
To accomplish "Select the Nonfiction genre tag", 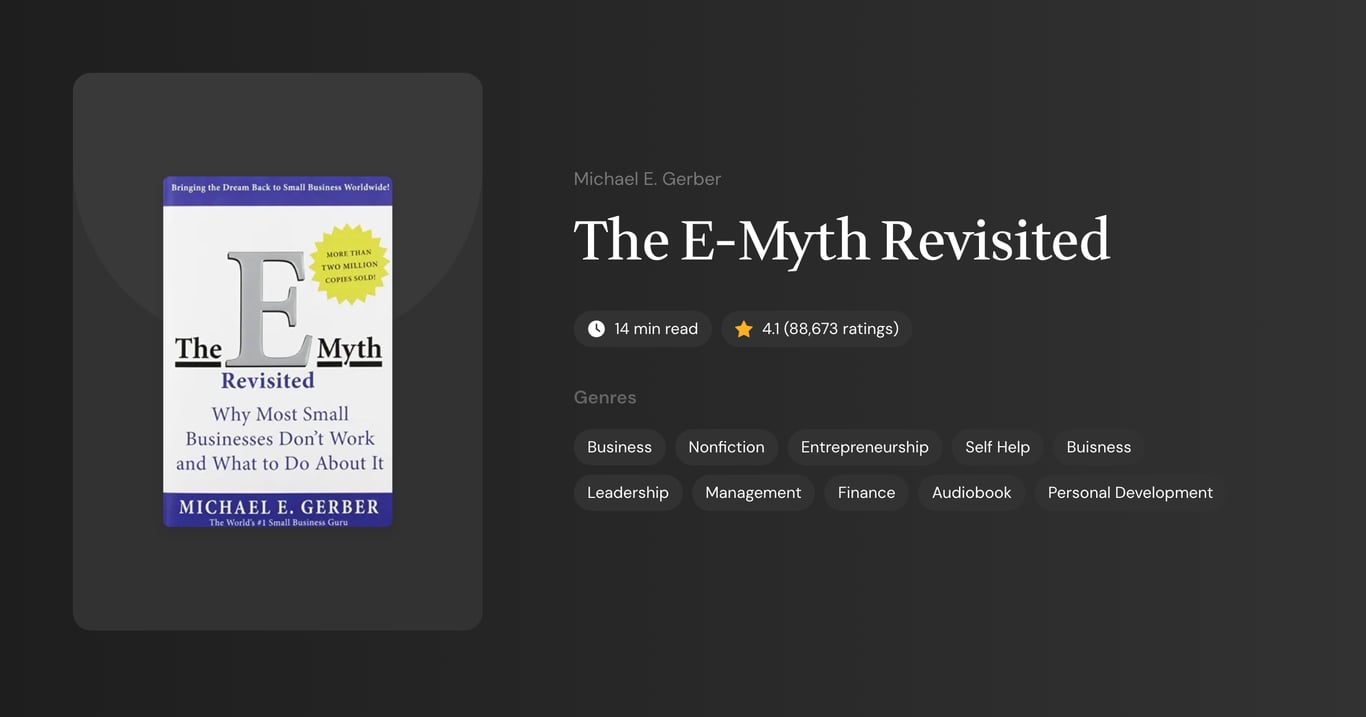I will pos(726,447).
